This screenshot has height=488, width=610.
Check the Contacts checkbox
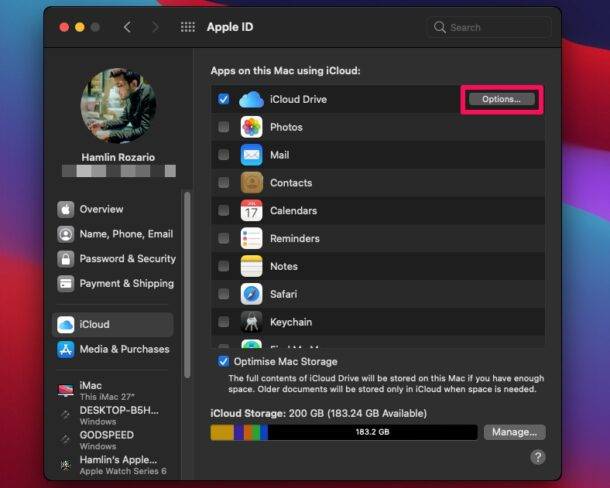pyautogui.click(x=224, y=183)
